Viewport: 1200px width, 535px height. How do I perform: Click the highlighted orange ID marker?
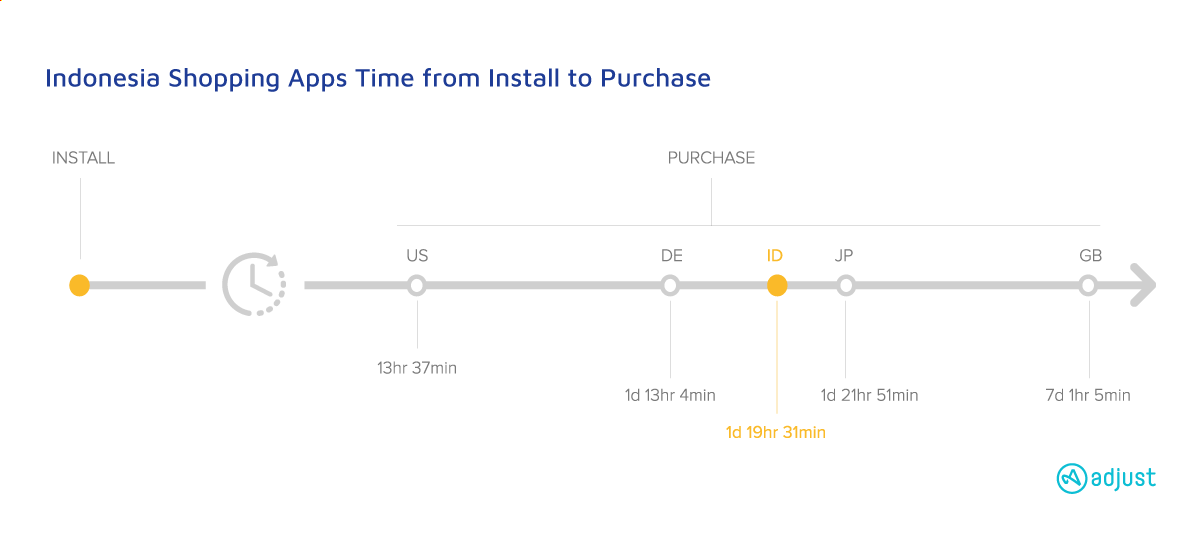(x=776, y=286)
